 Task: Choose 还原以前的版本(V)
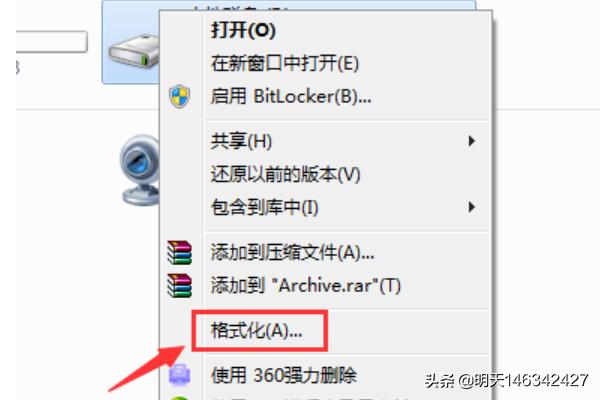[x=285, y=175]
